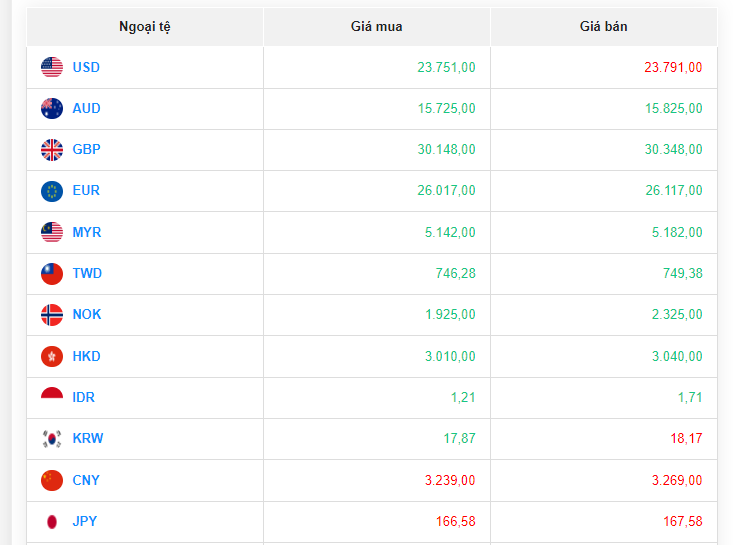Click the European Union flag icon
Screen dimensions: 733x545
[52, 191]
